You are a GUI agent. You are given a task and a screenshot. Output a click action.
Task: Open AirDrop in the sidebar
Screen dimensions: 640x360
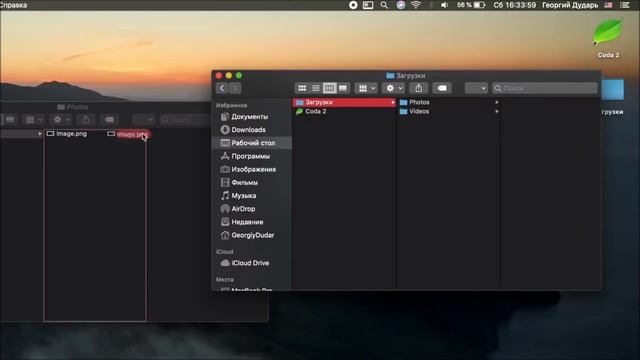[243, 209]
